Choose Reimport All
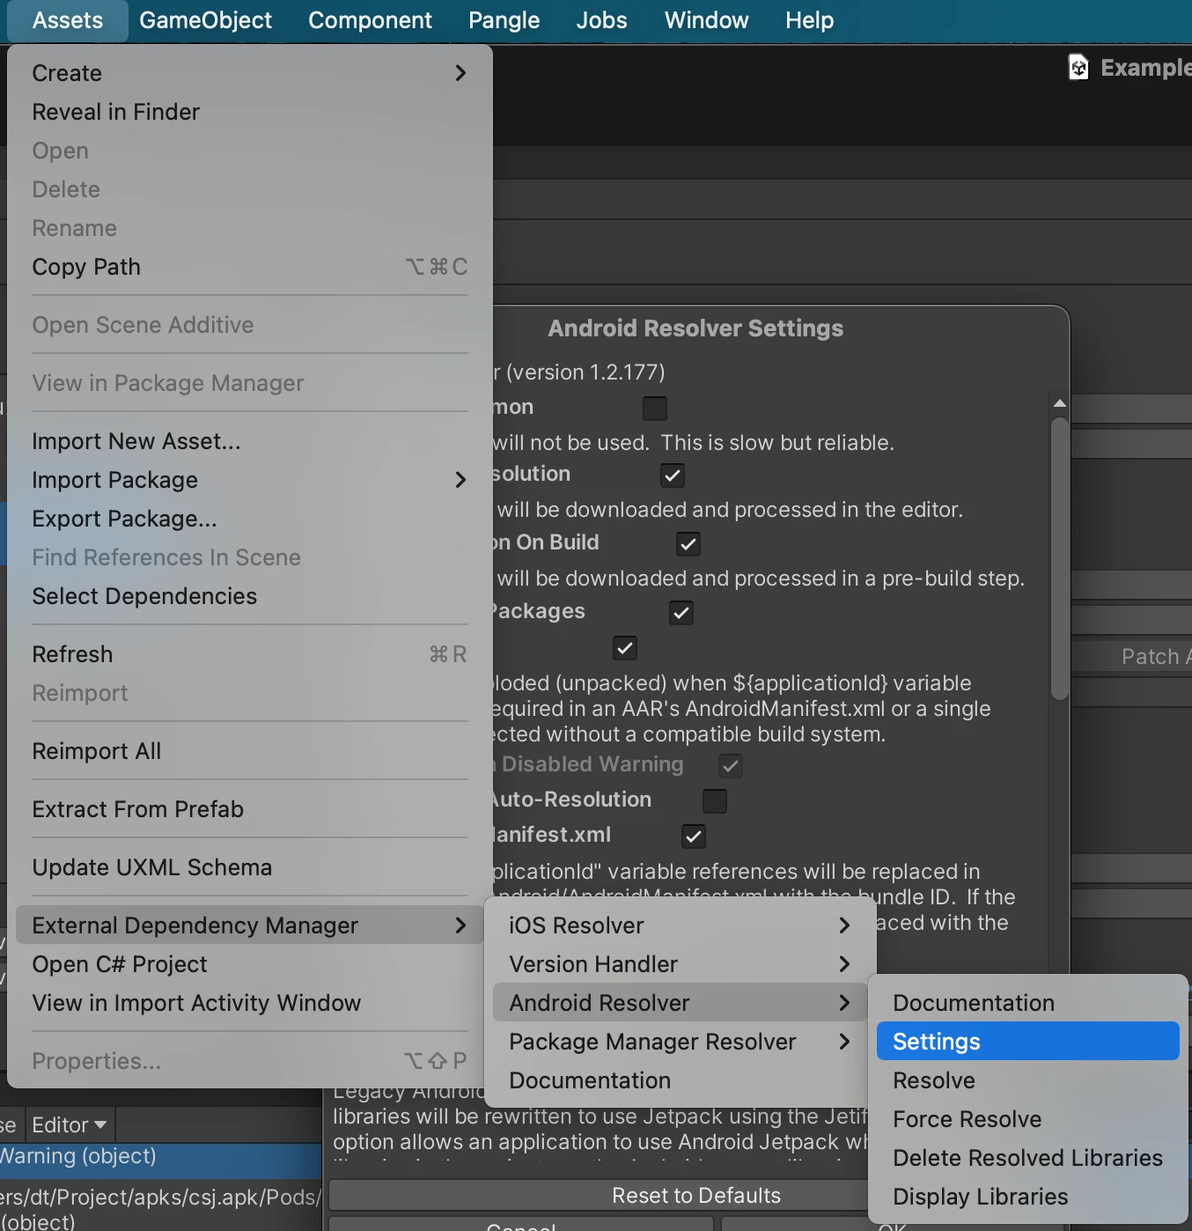Image resolution: width=1192 pixels, height=1231 pixels. pos(250,751)
